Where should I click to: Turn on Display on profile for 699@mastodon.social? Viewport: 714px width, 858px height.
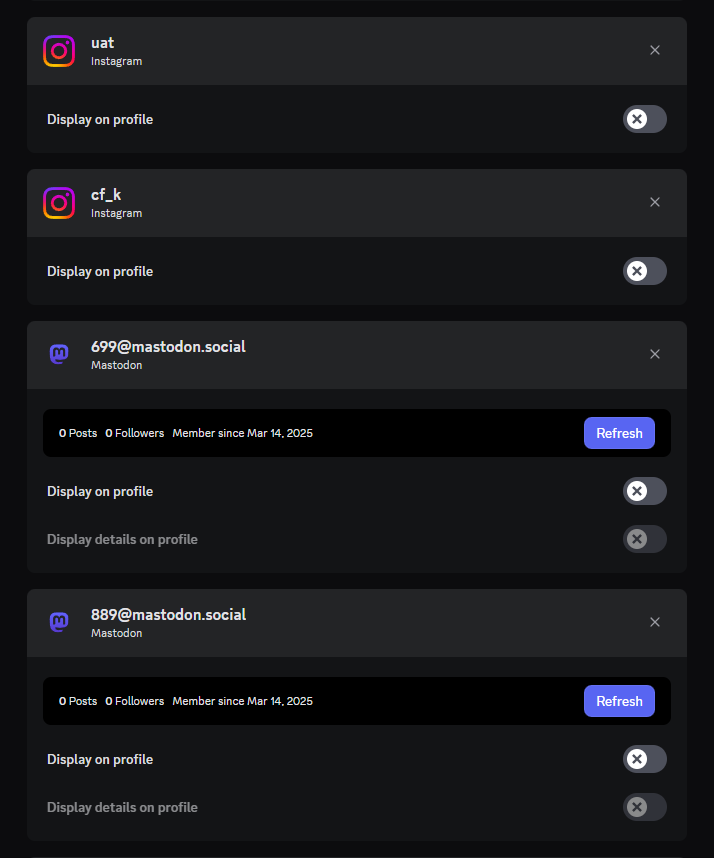pos(645,491)
